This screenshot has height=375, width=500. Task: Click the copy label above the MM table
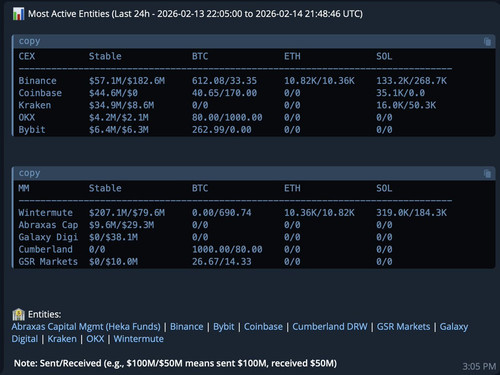[x=29, y=173]
